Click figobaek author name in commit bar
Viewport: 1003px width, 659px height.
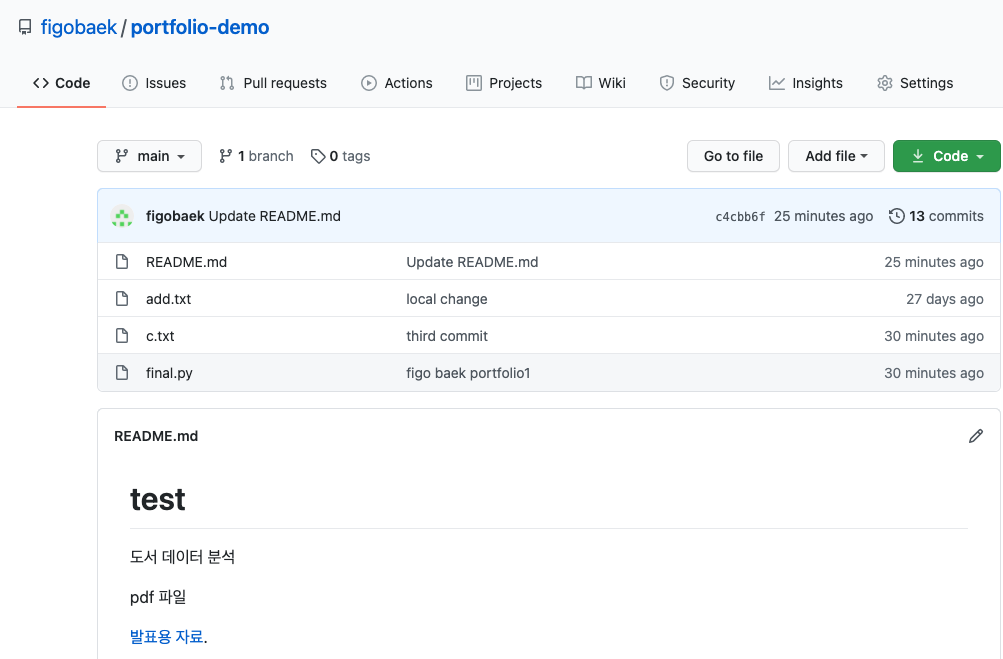point(175,216)
